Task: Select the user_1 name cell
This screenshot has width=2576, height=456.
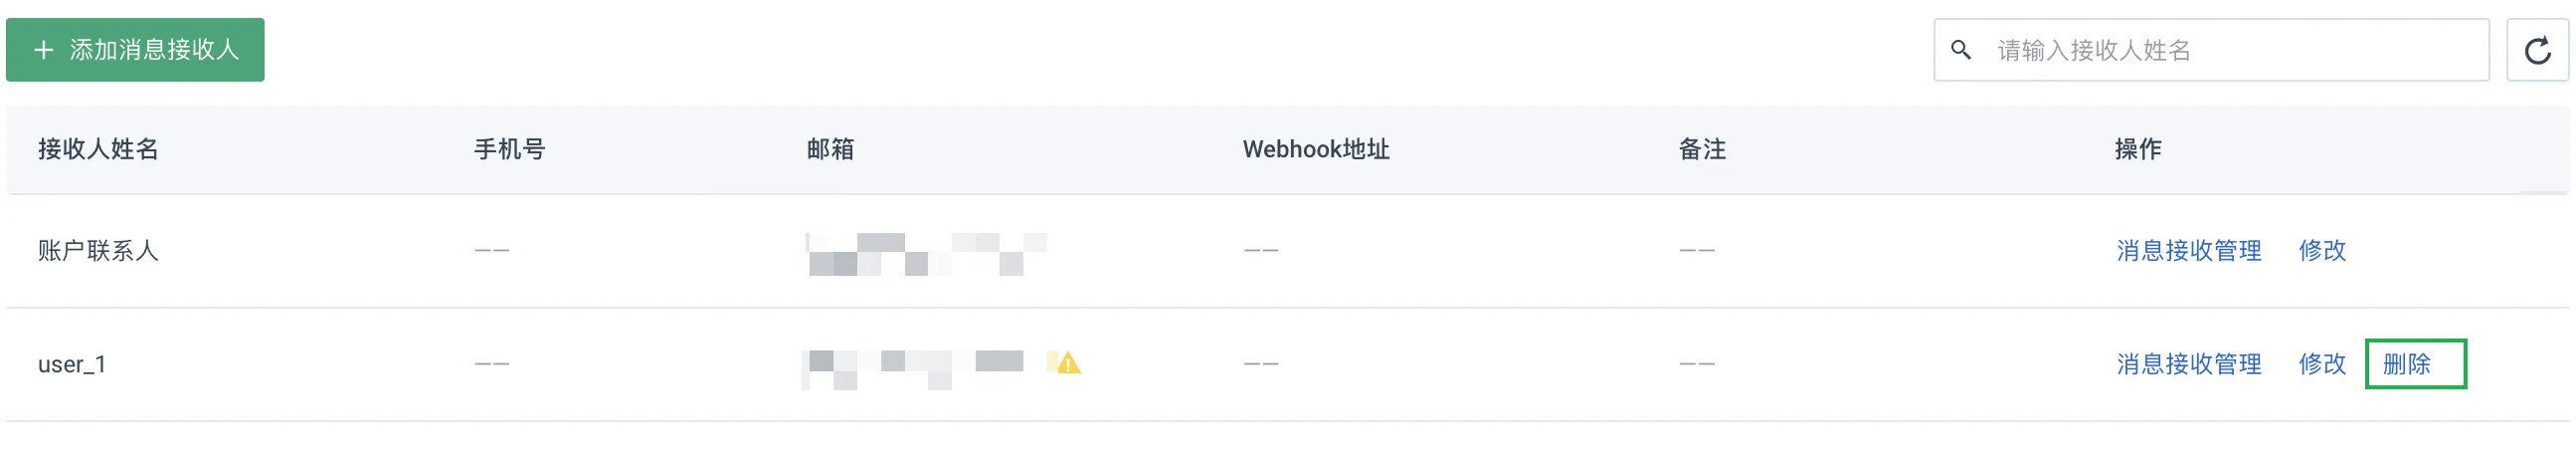Action: (x=72, y=364)
